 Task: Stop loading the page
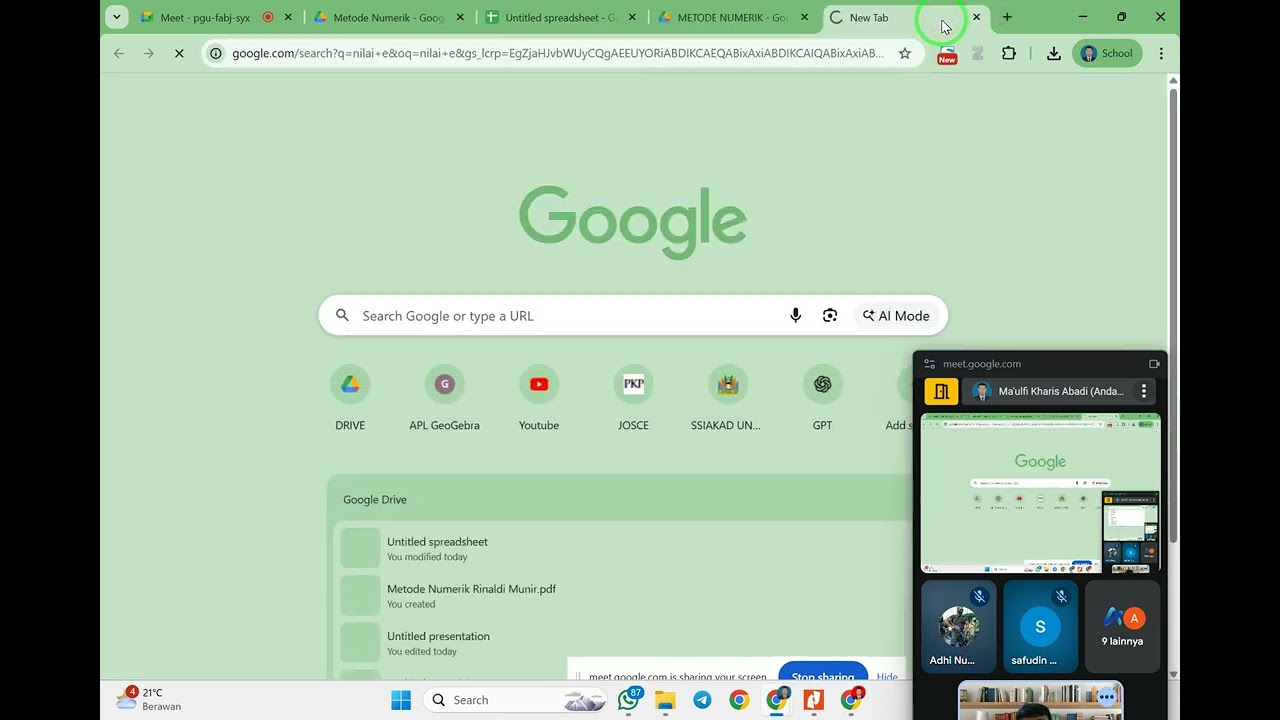(x=179, y=53)
